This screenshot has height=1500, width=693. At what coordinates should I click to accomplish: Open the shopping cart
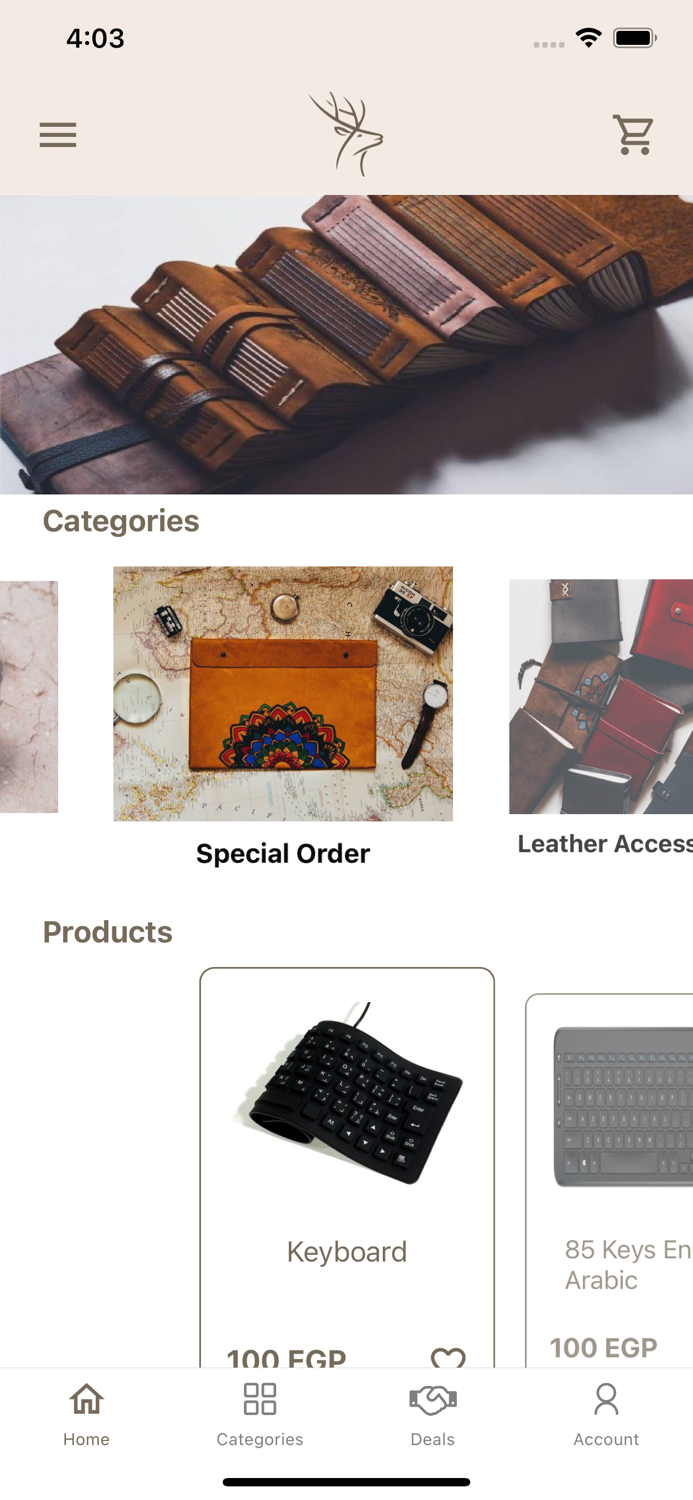(x=633, y=135)
